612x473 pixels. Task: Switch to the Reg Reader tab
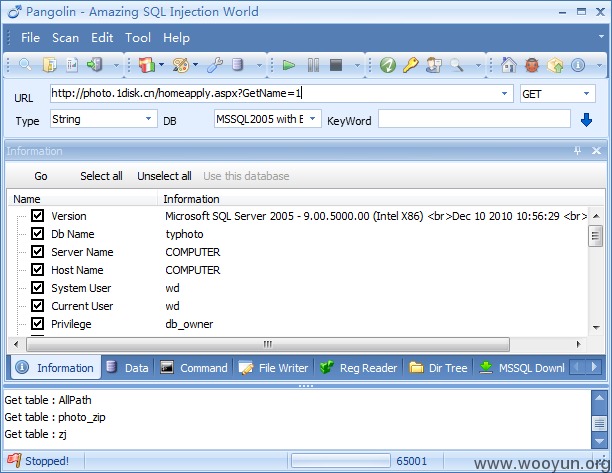358,368
